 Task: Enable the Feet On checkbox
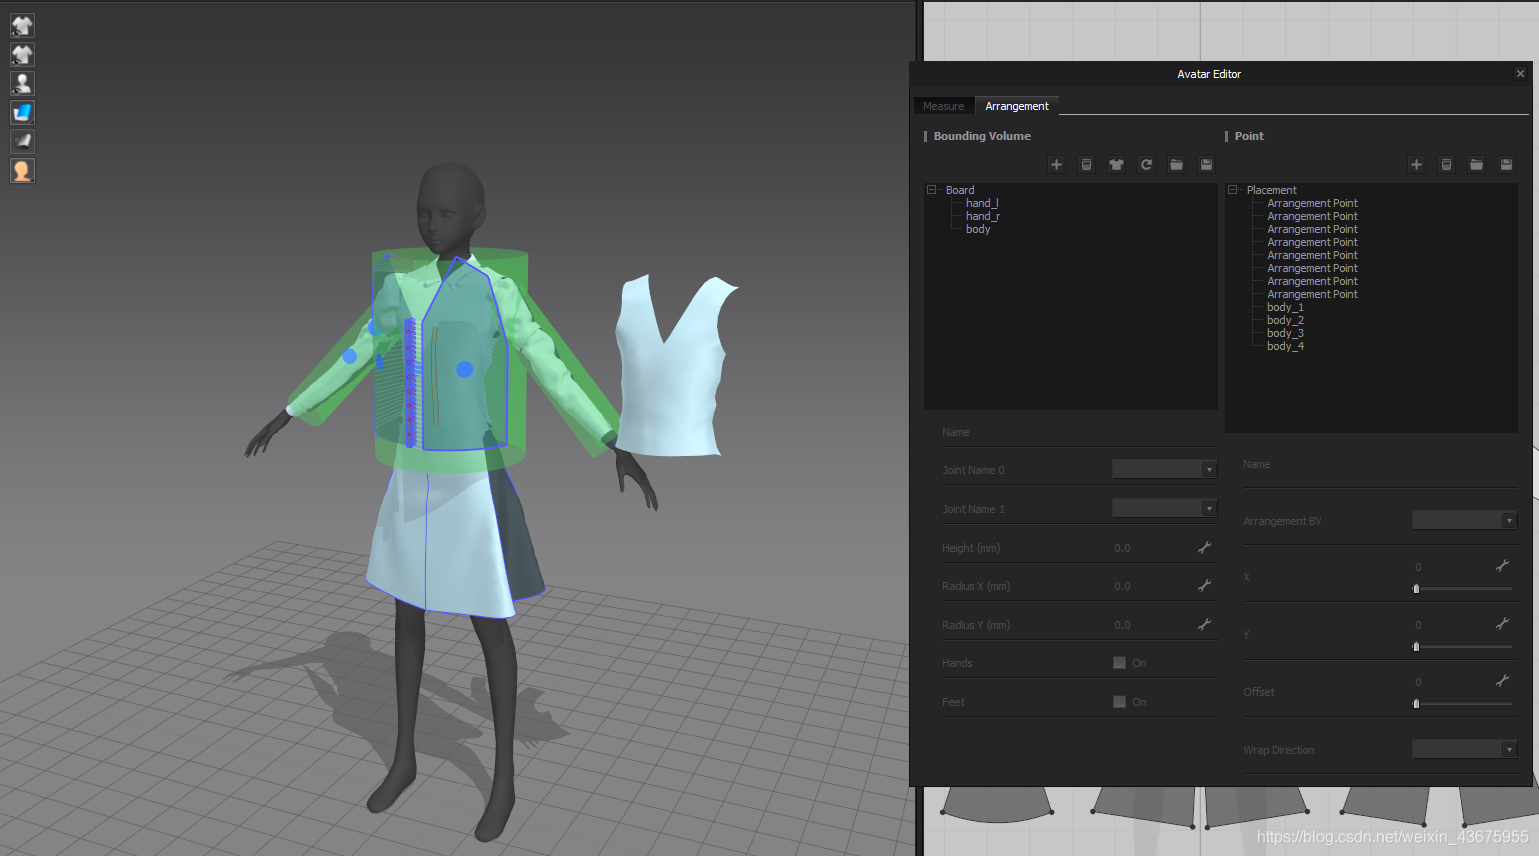1120,701
